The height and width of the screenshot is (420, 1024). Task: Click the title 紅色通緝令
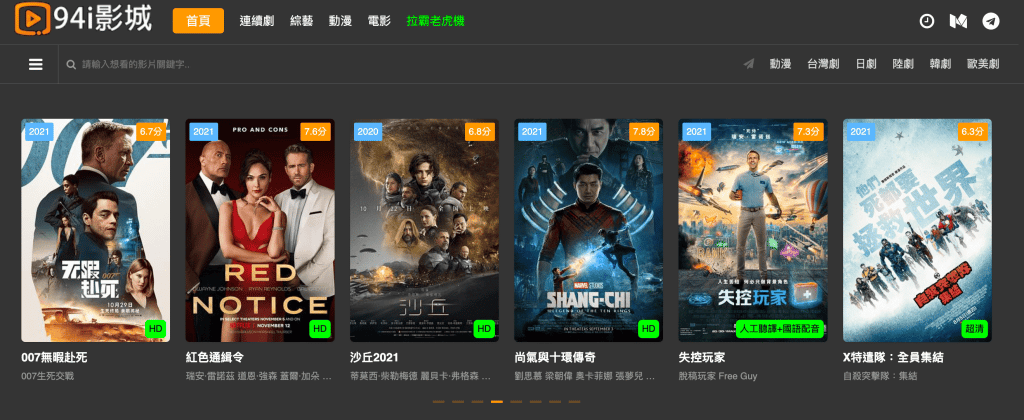click(215, 358)
